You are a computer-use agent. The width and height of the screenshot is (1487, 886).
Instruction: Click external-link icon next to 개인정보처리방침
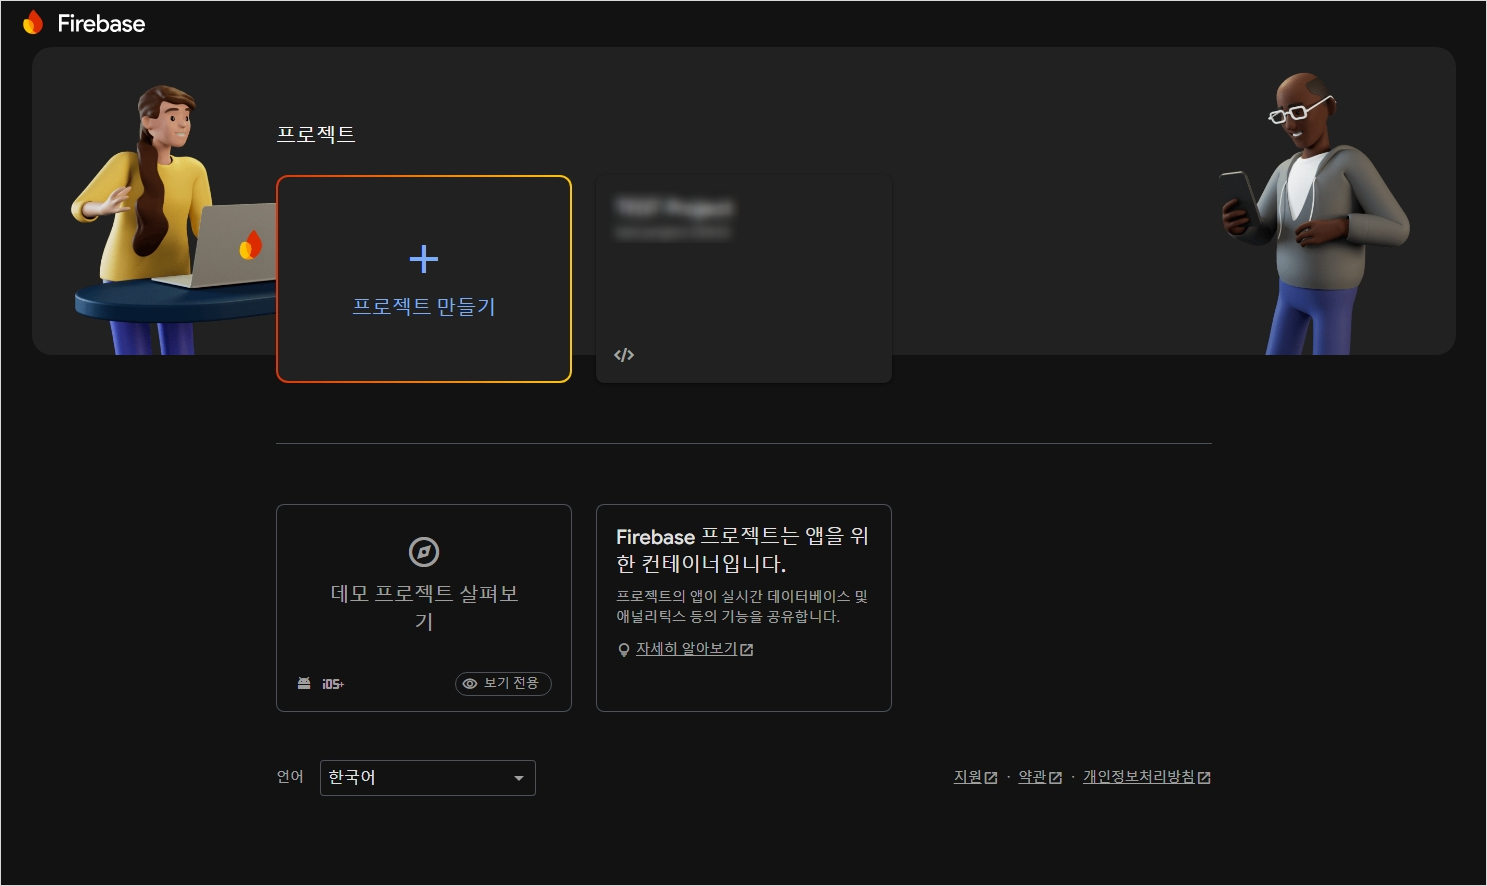click(1204, 778)
